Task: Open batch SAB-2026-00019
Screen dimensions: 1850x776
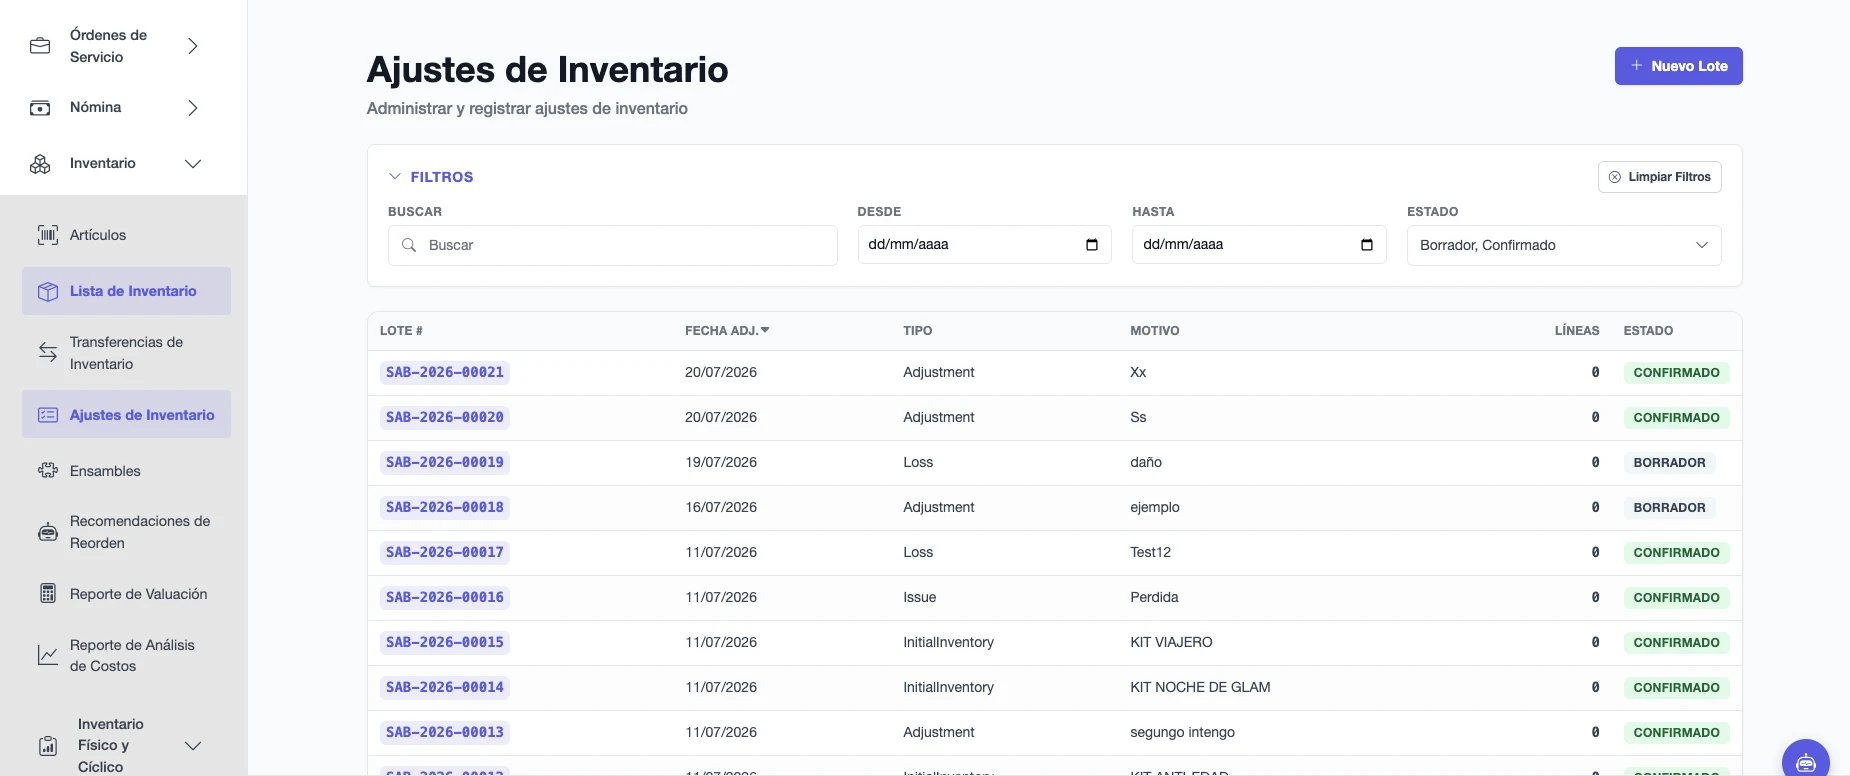Action: 445,462
